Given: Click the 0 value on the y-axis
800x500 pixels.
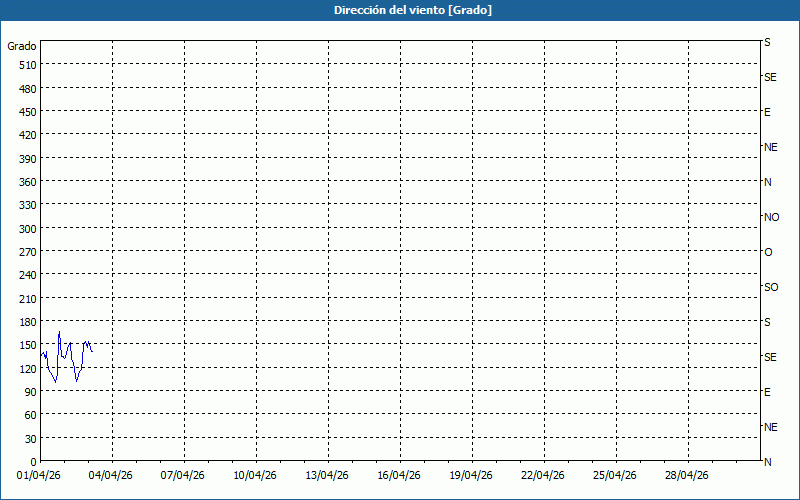Looking at the screenshot, I should (x=33, y=462).
